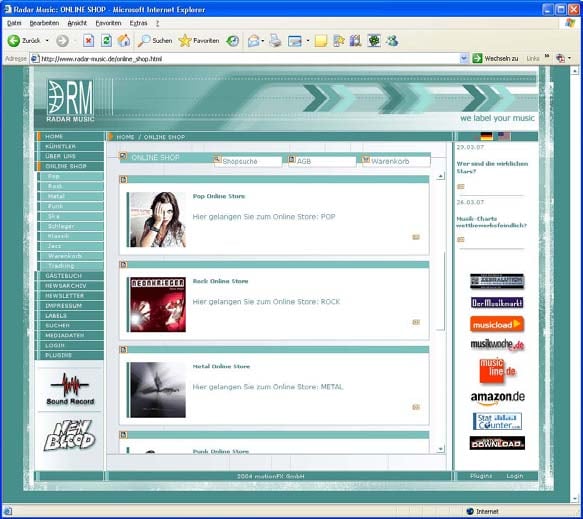
Task: Open the ? help menu
Action: [157, 23]
